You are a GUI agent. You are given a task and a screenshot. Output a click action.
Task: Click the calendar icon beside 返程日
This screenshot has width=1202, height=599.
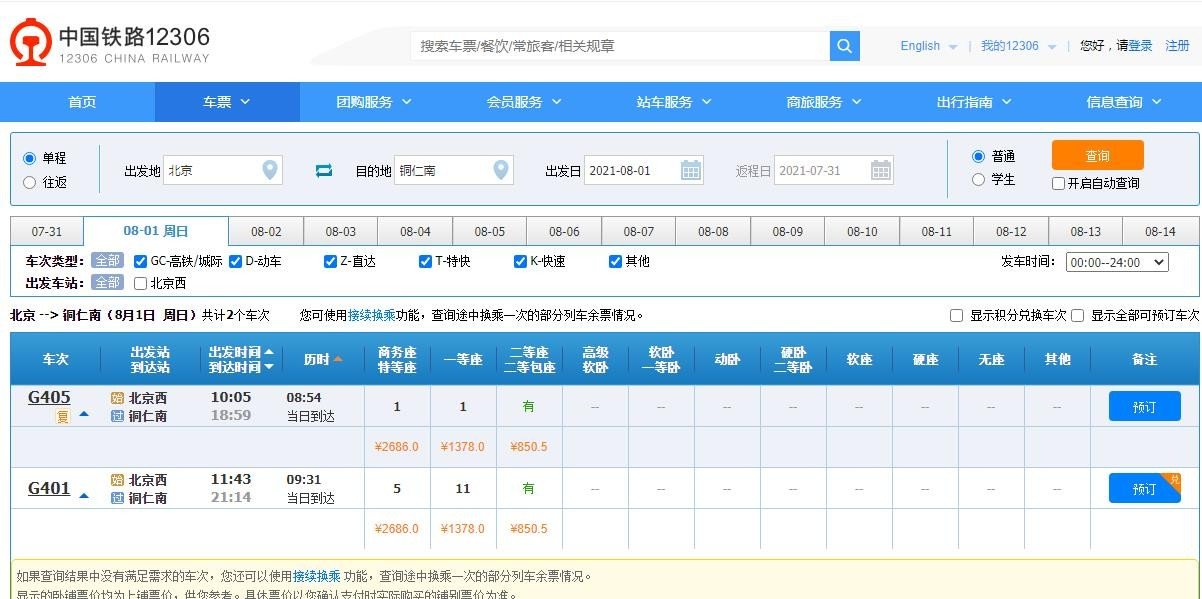tap(879, 170)
